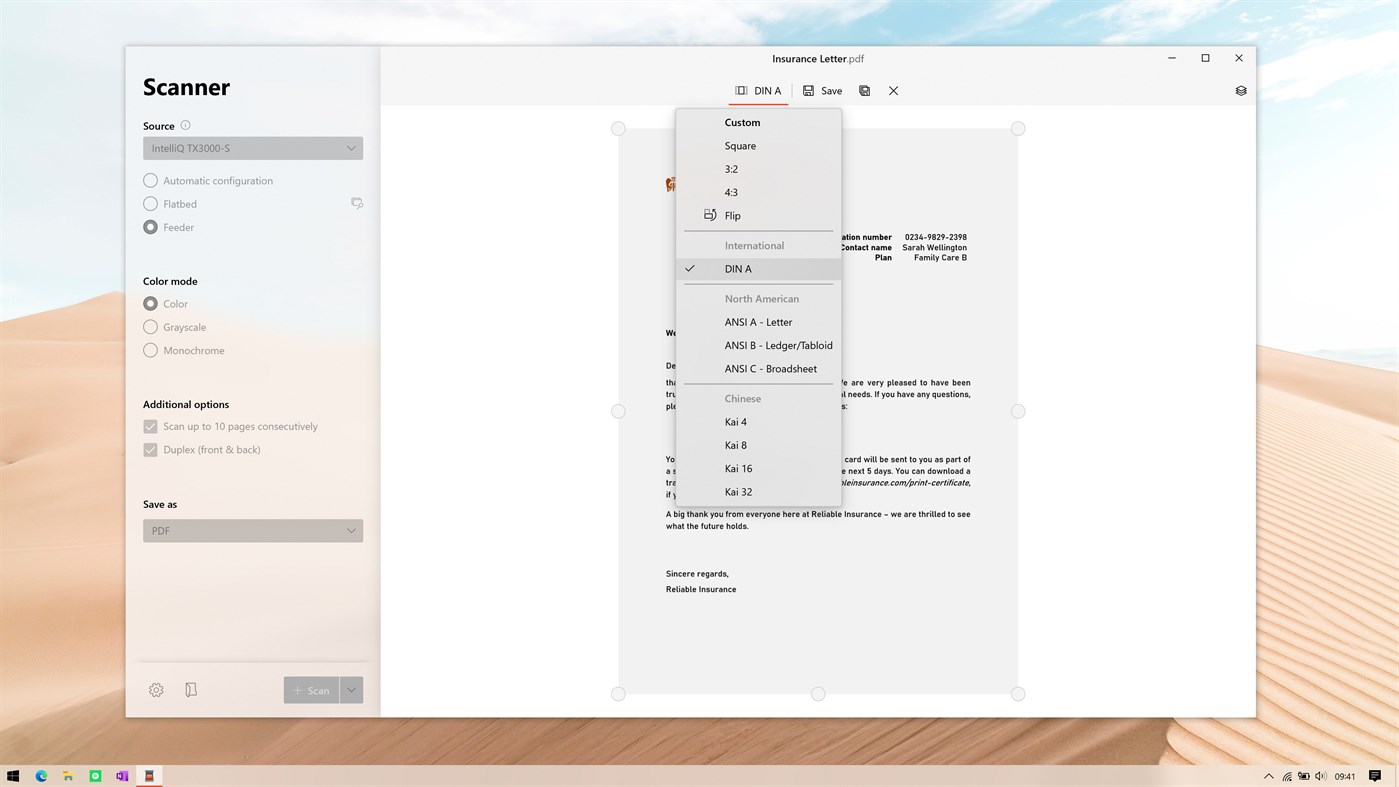Select Kai 16 paper format
Viewport: 1399px width, 787px height.
[758, 468]
